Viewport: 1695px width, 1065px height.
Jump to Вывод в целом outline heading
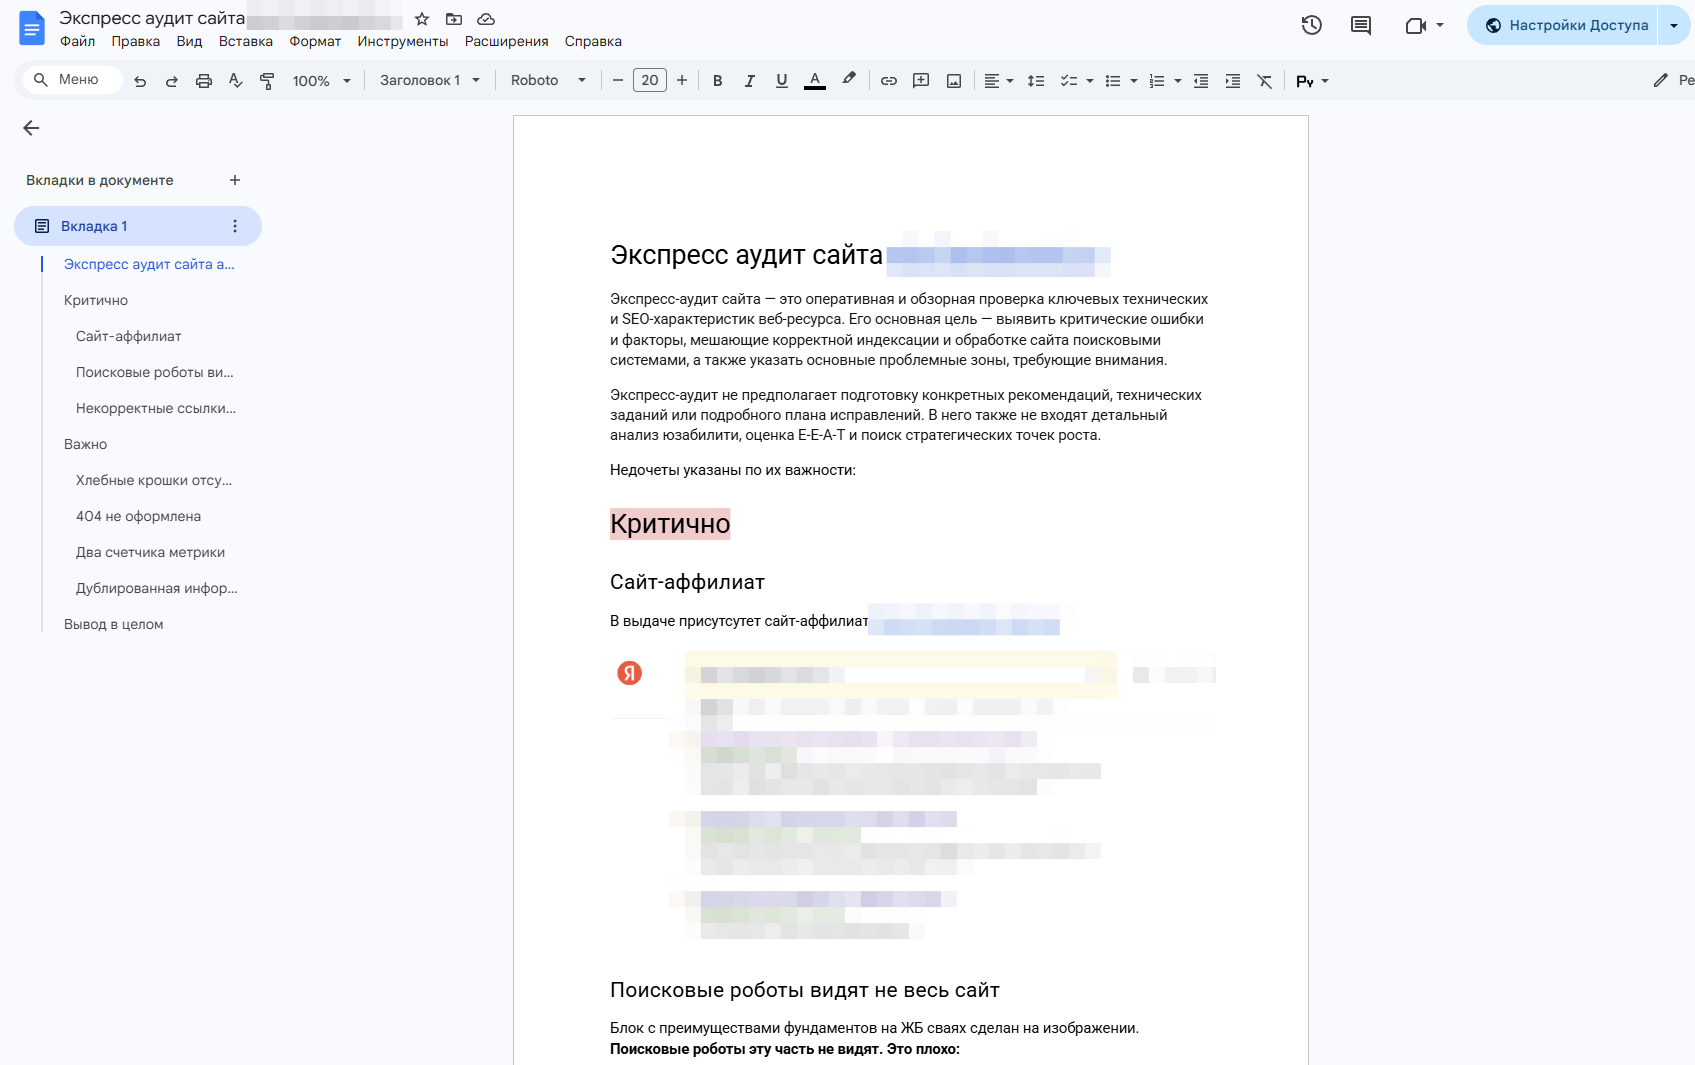[x=113, y=624]
